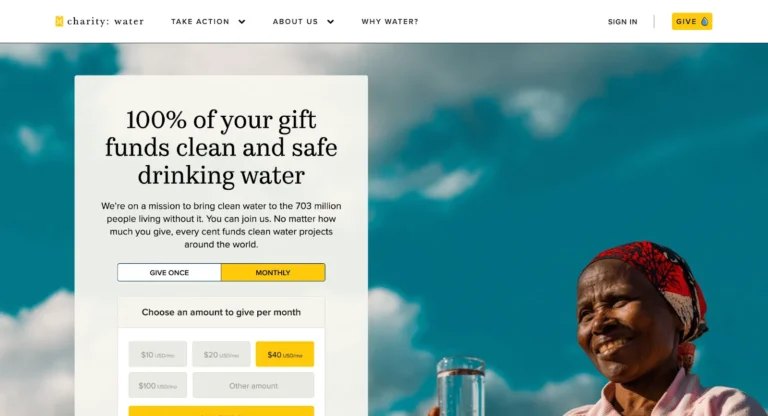Open the Take Action menu
768x416 pixels.
click(200, 22)
